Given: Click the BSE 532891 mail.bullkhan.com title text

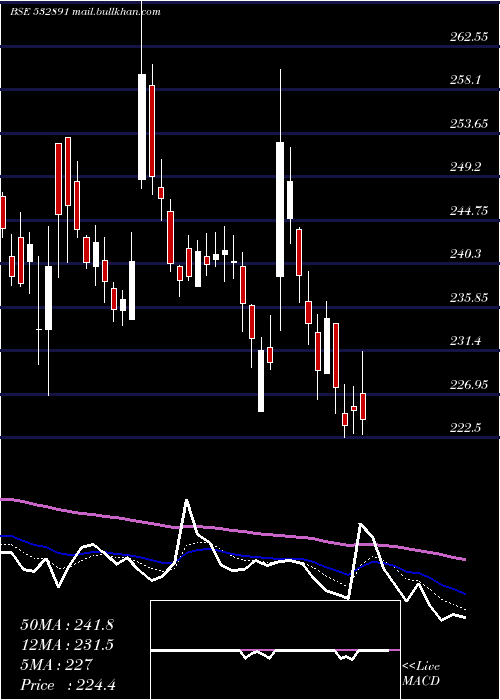Looking at the screenshot, I should tap(85, 12).
